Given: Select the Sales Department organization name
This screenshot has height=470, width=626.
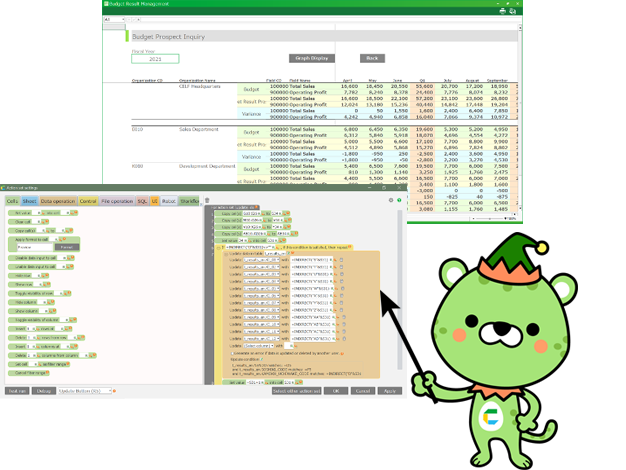Looking at the screenshot, I should point(199,129).
